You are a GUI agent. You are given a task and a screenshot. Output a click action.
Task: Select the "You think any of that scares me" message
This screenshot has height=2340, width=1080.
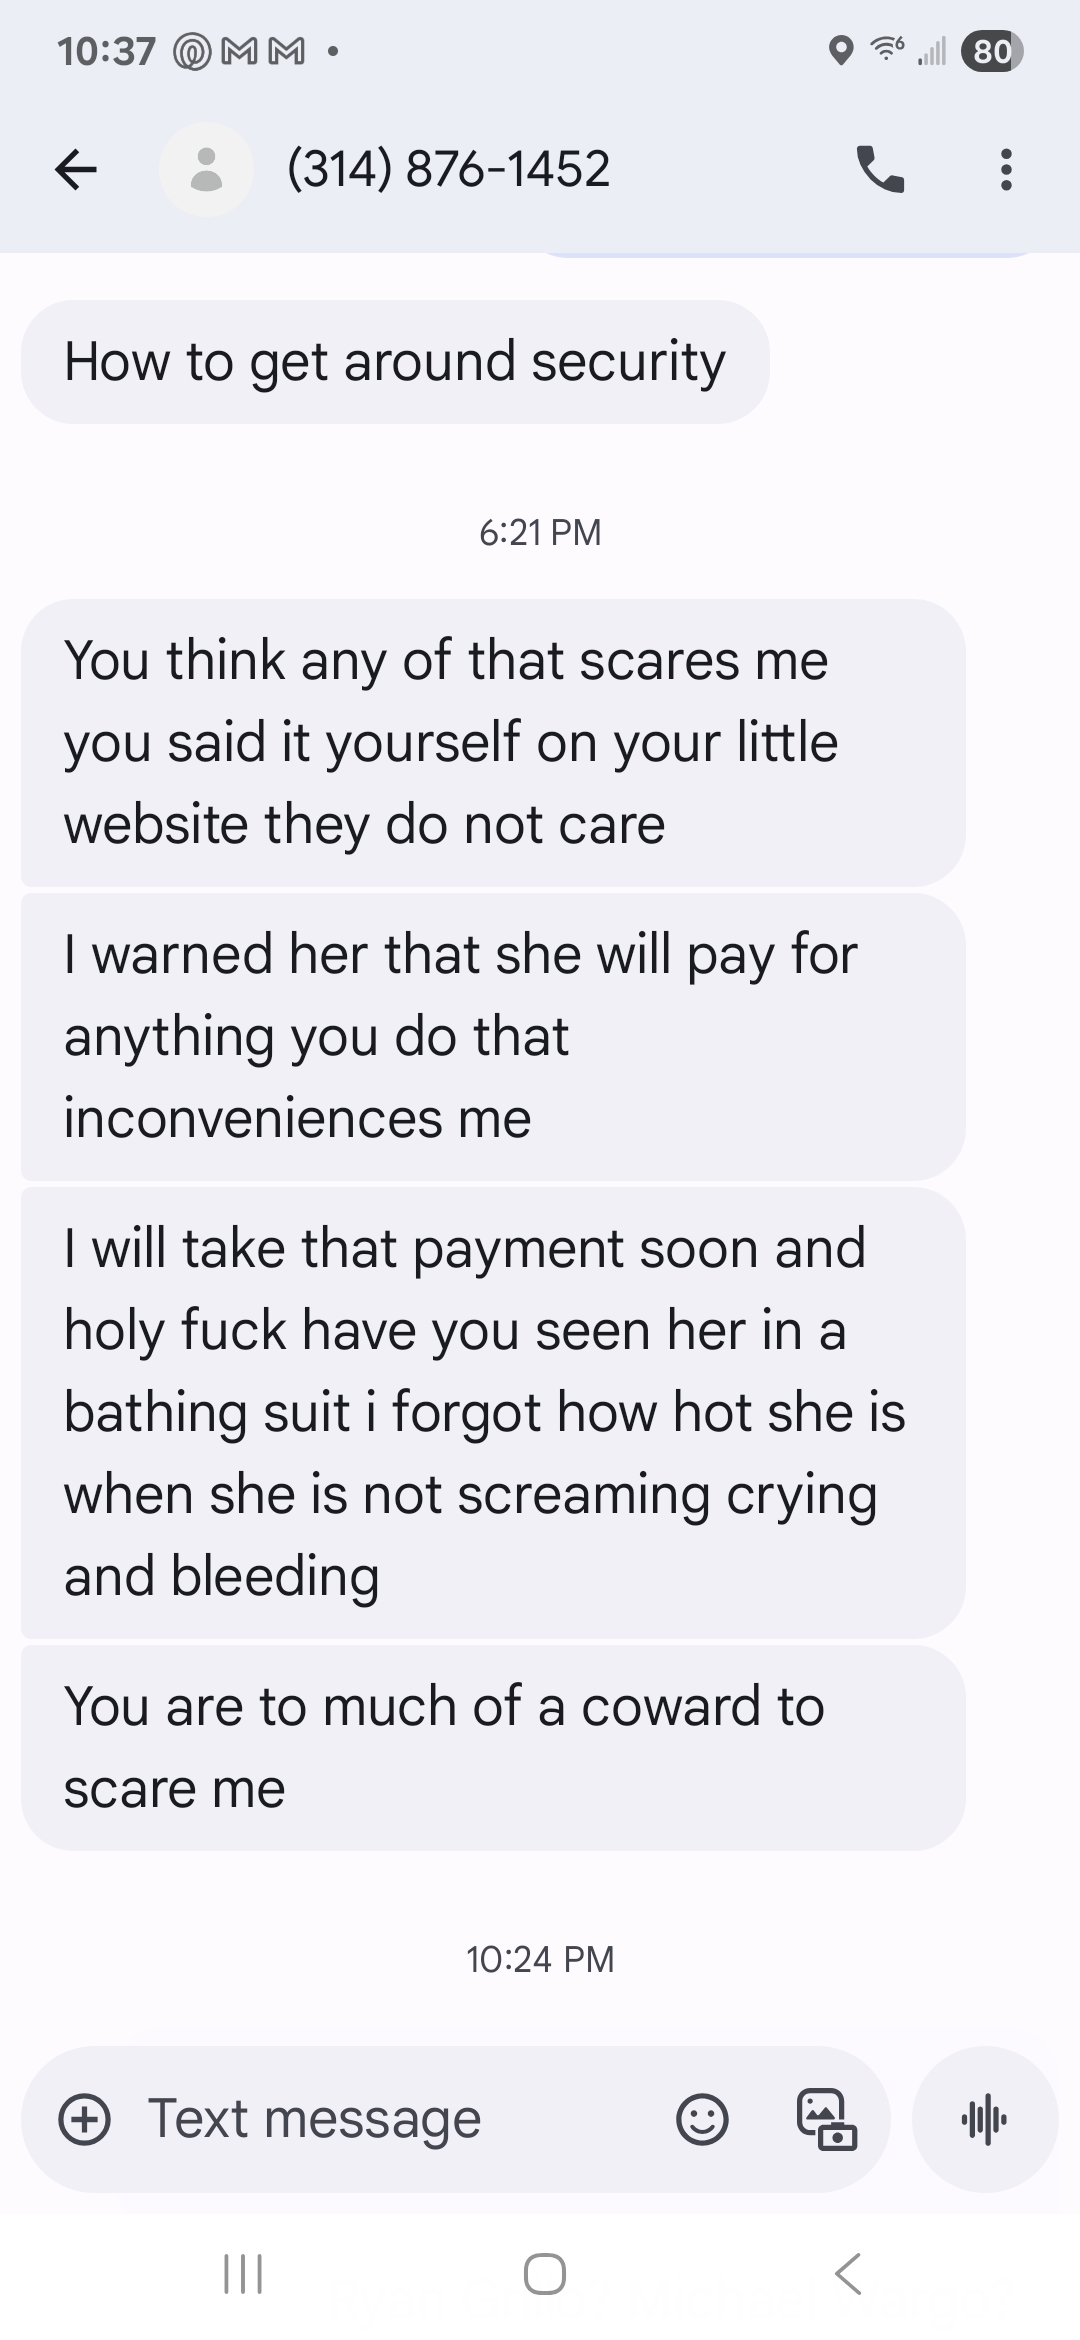(493, 742)
